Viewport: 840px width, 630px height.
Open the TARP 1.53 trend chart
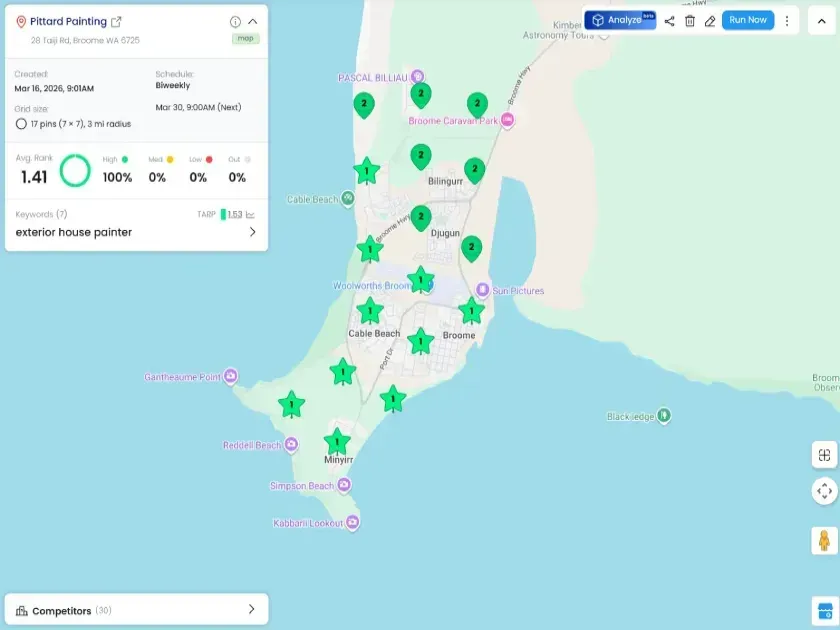tap(250, 215)
